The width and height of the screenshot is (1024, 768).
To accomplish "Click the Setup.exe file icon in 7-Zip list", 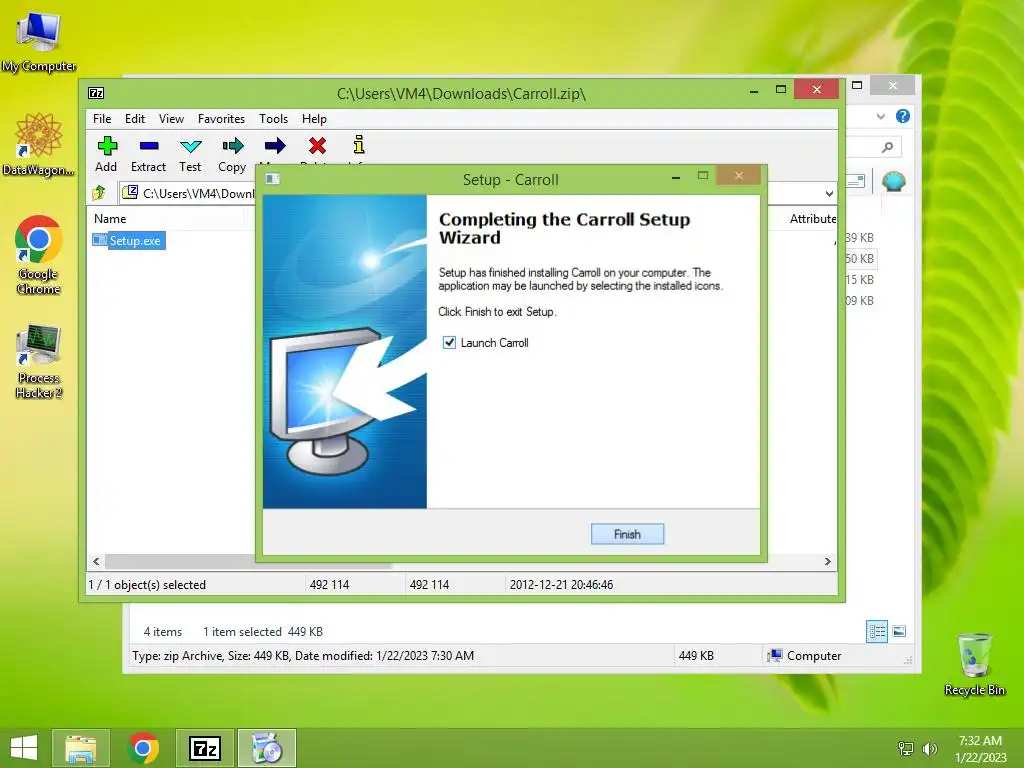I will (x=100, y=240).
